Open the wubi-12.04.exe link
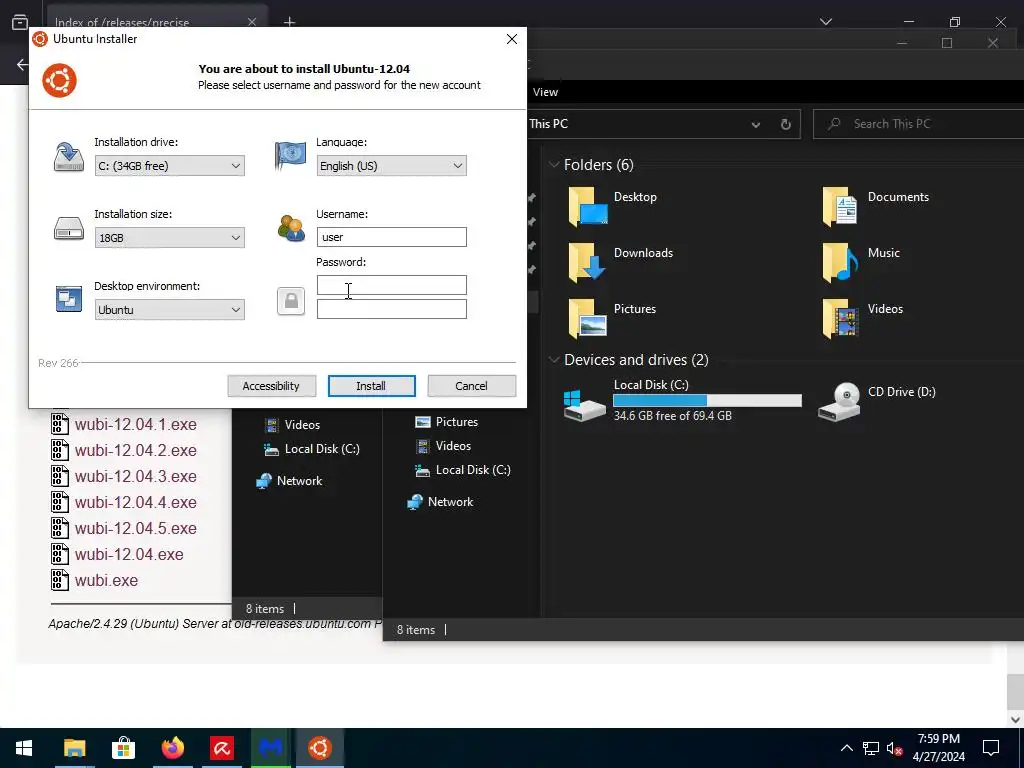 [x=129, y=554]
